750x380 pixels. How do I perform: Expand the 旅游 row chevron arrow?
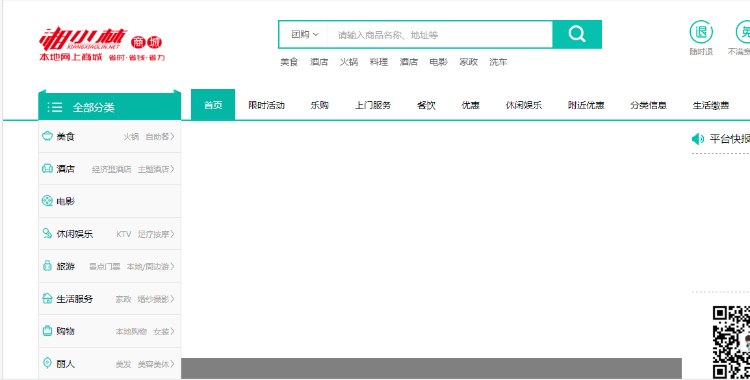pyautogui.click(x=172, y=267)
